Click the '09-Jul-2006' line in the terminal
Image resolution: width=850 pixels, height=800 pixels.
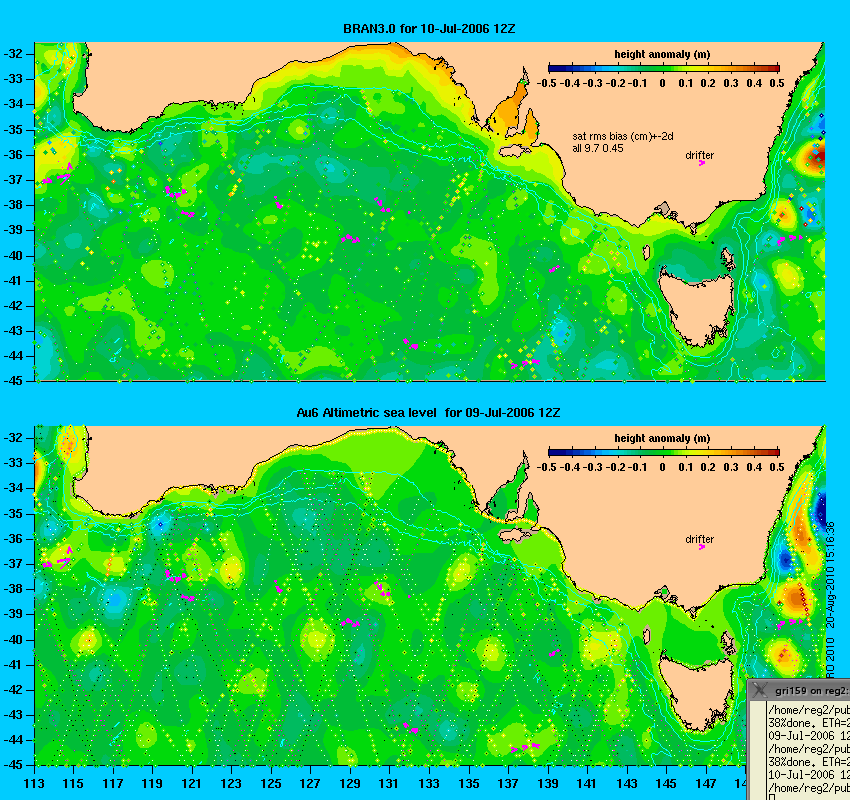pyautogui.click(x=808, y=736)
